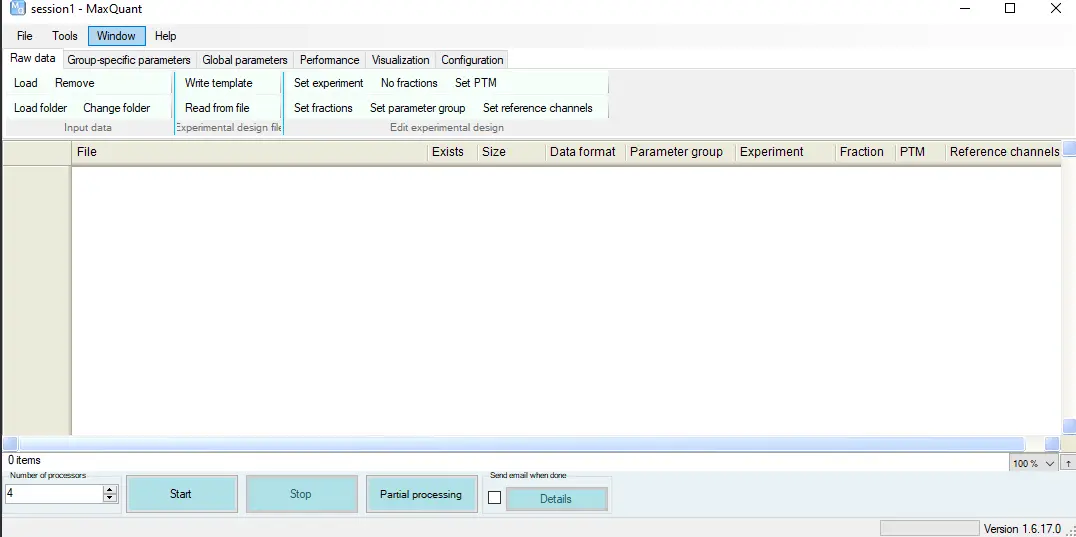Image resolution: width=1076 pixels, height=537 pixels.
Task: Click the Experiment column header
Action: [x=785, y=152]
